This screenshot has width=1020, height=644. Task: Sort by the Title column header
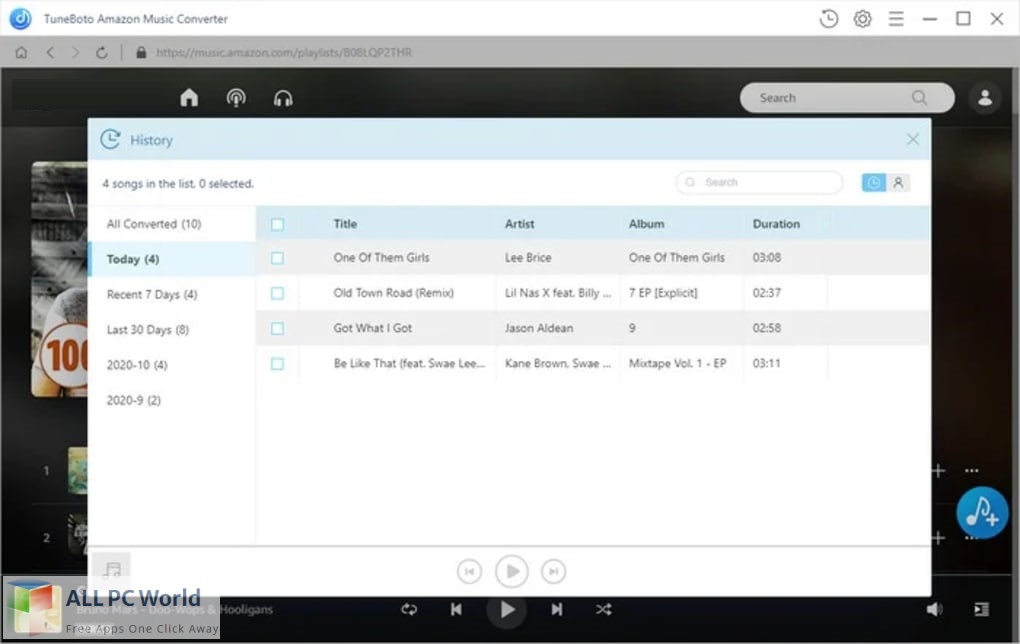point(345,224)
